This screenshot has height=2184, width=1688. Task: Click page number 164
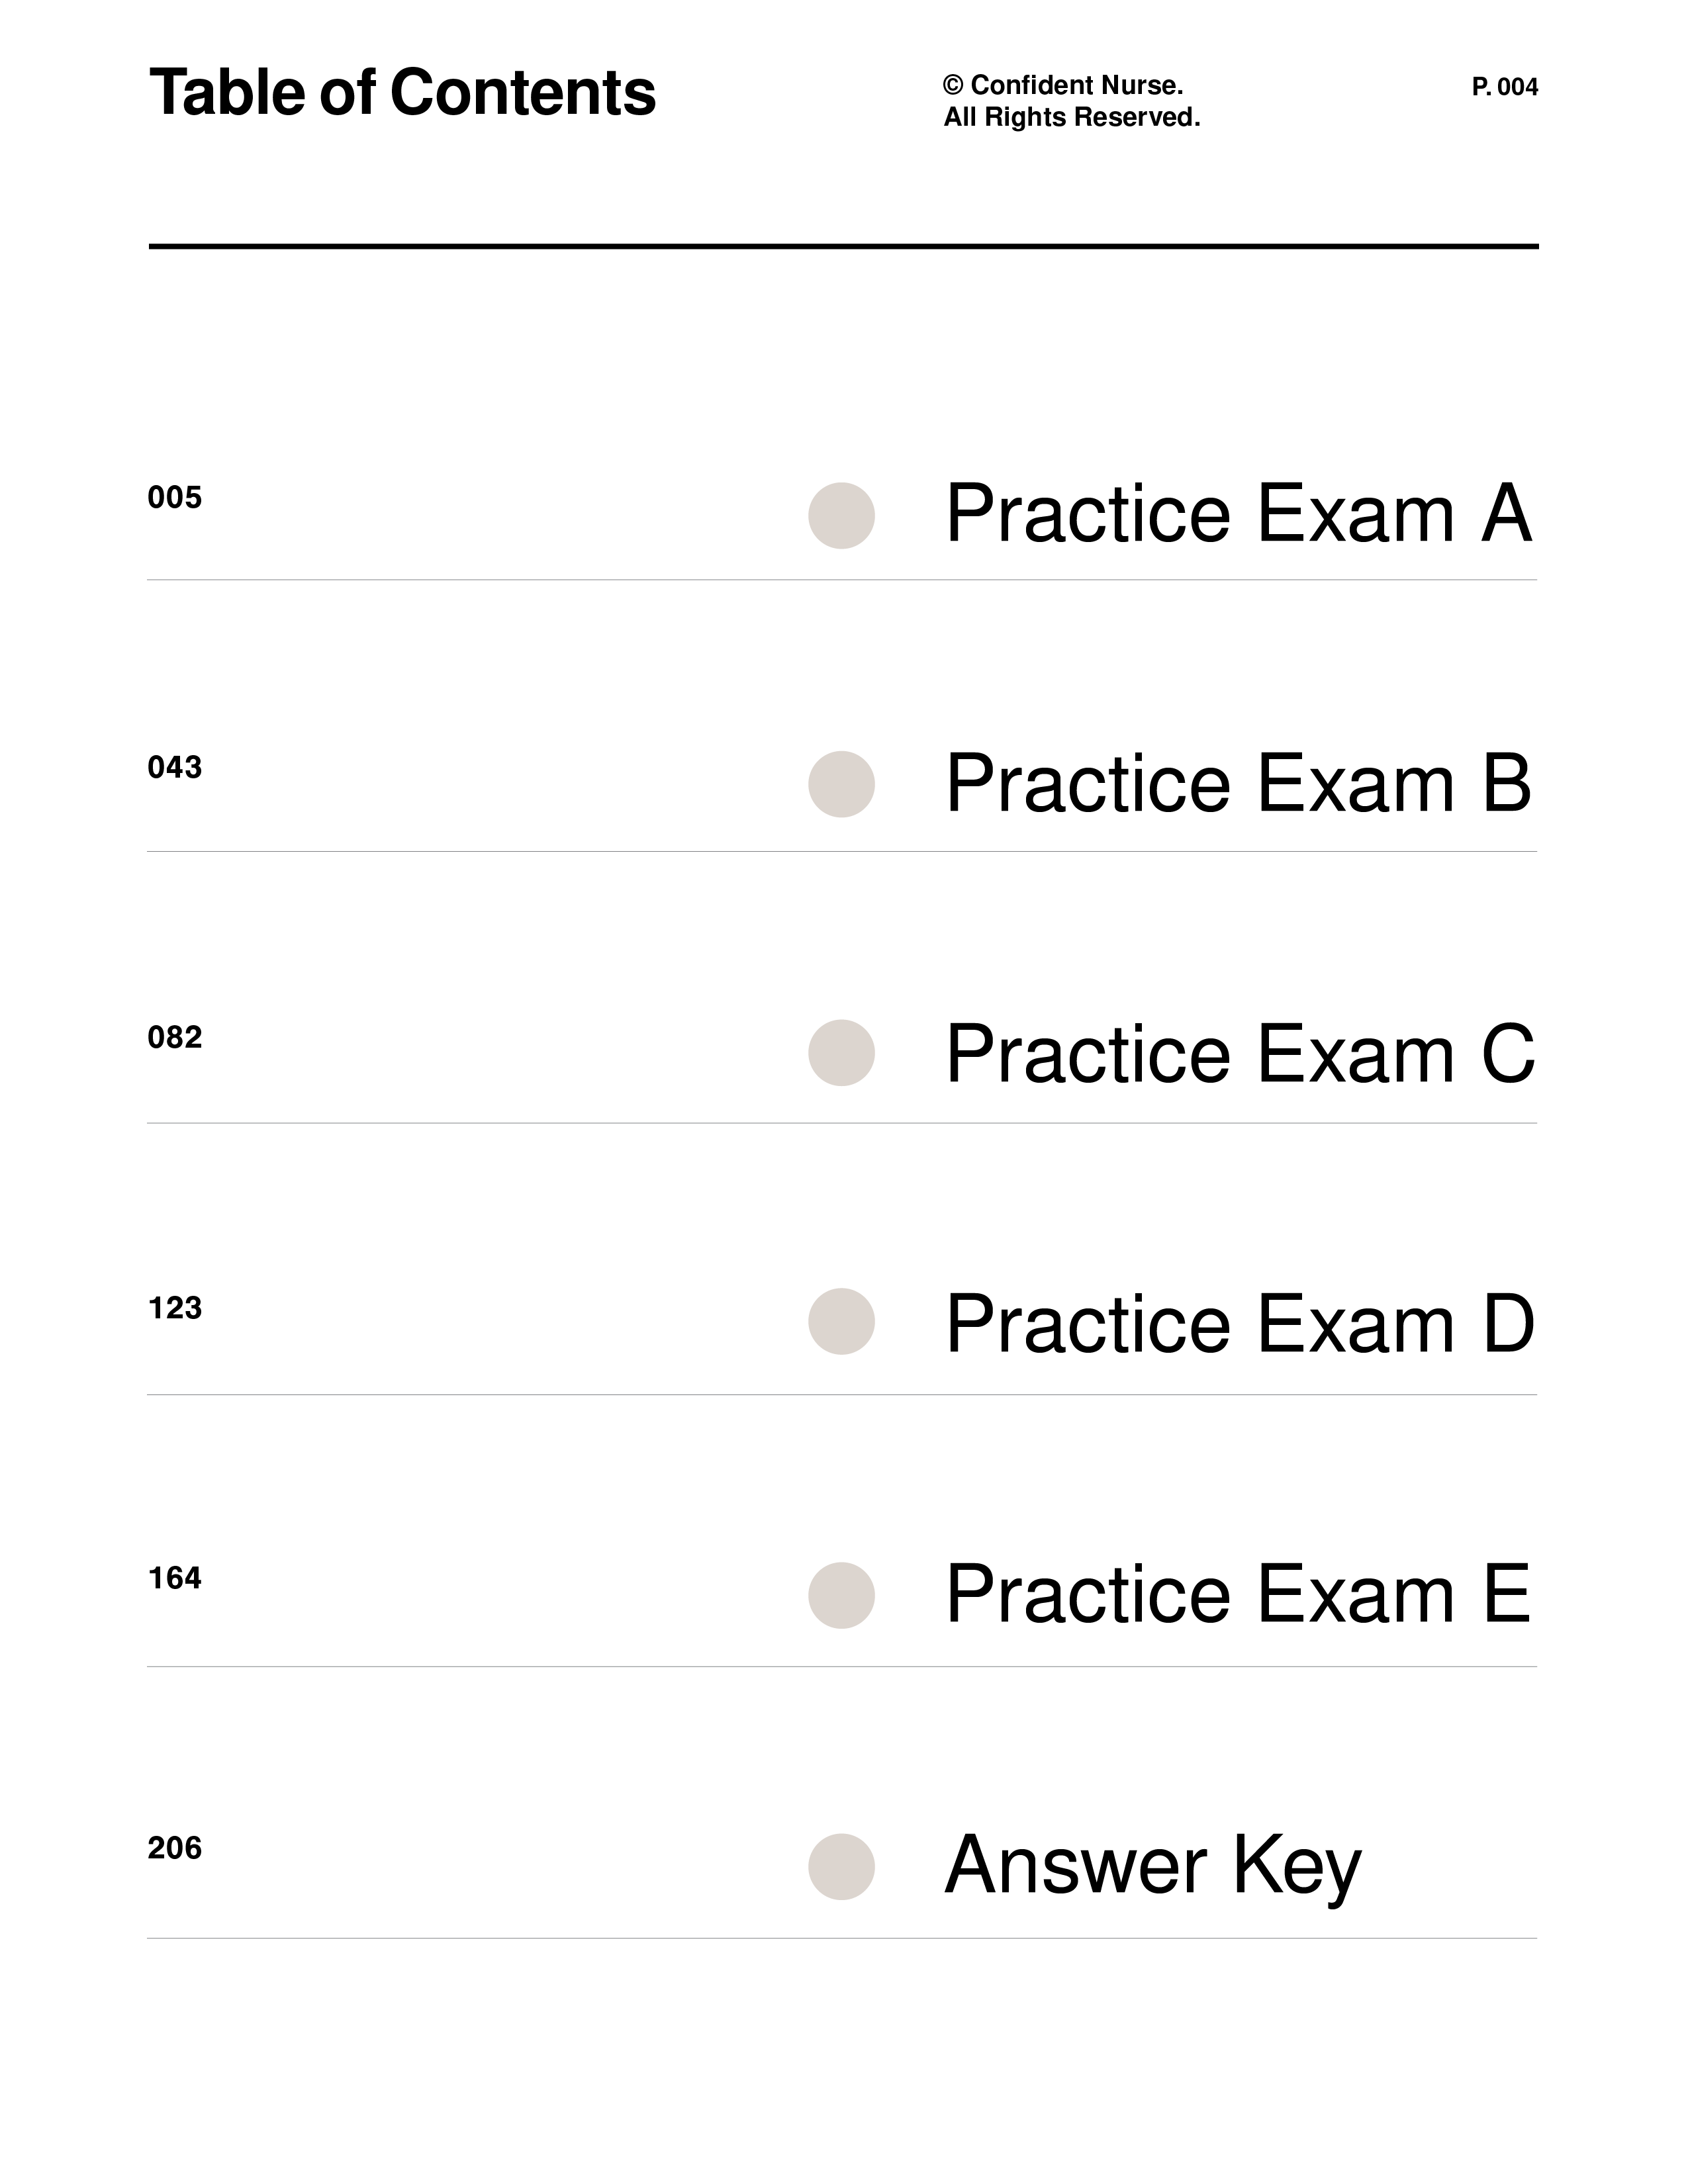(175, 1578)
